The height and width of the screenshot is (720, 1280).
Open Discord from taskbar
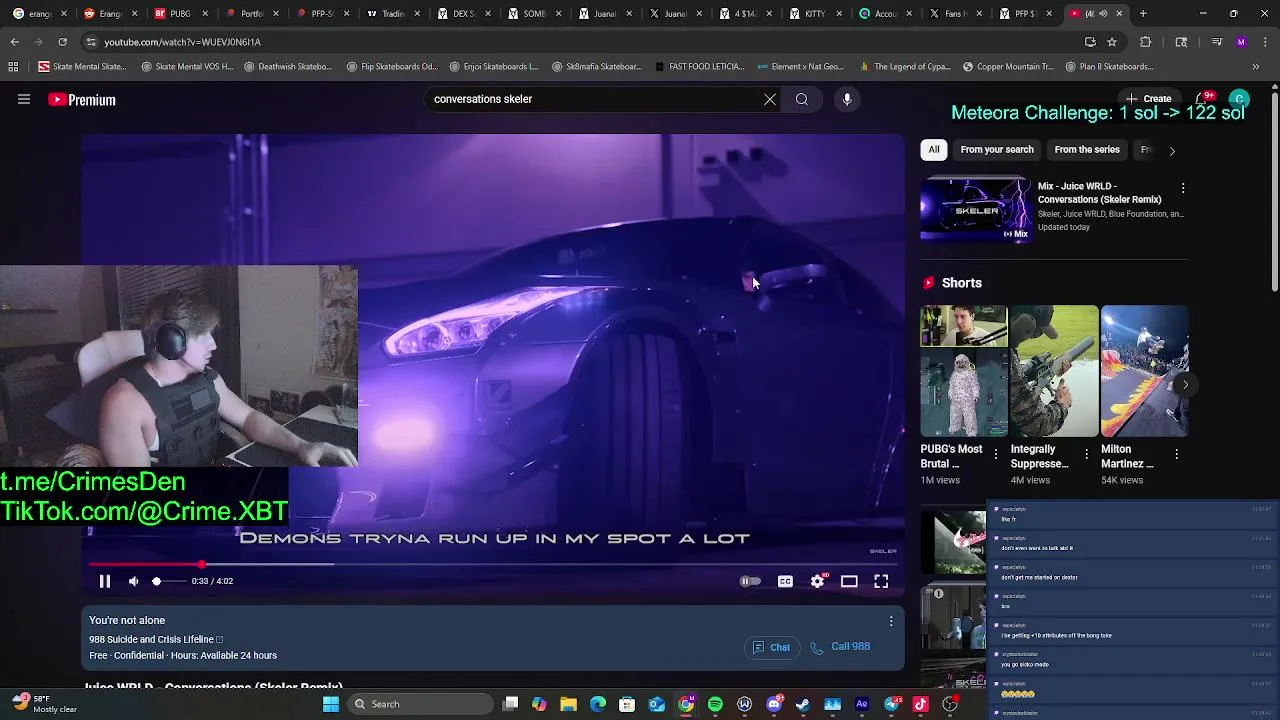[774, 704]
